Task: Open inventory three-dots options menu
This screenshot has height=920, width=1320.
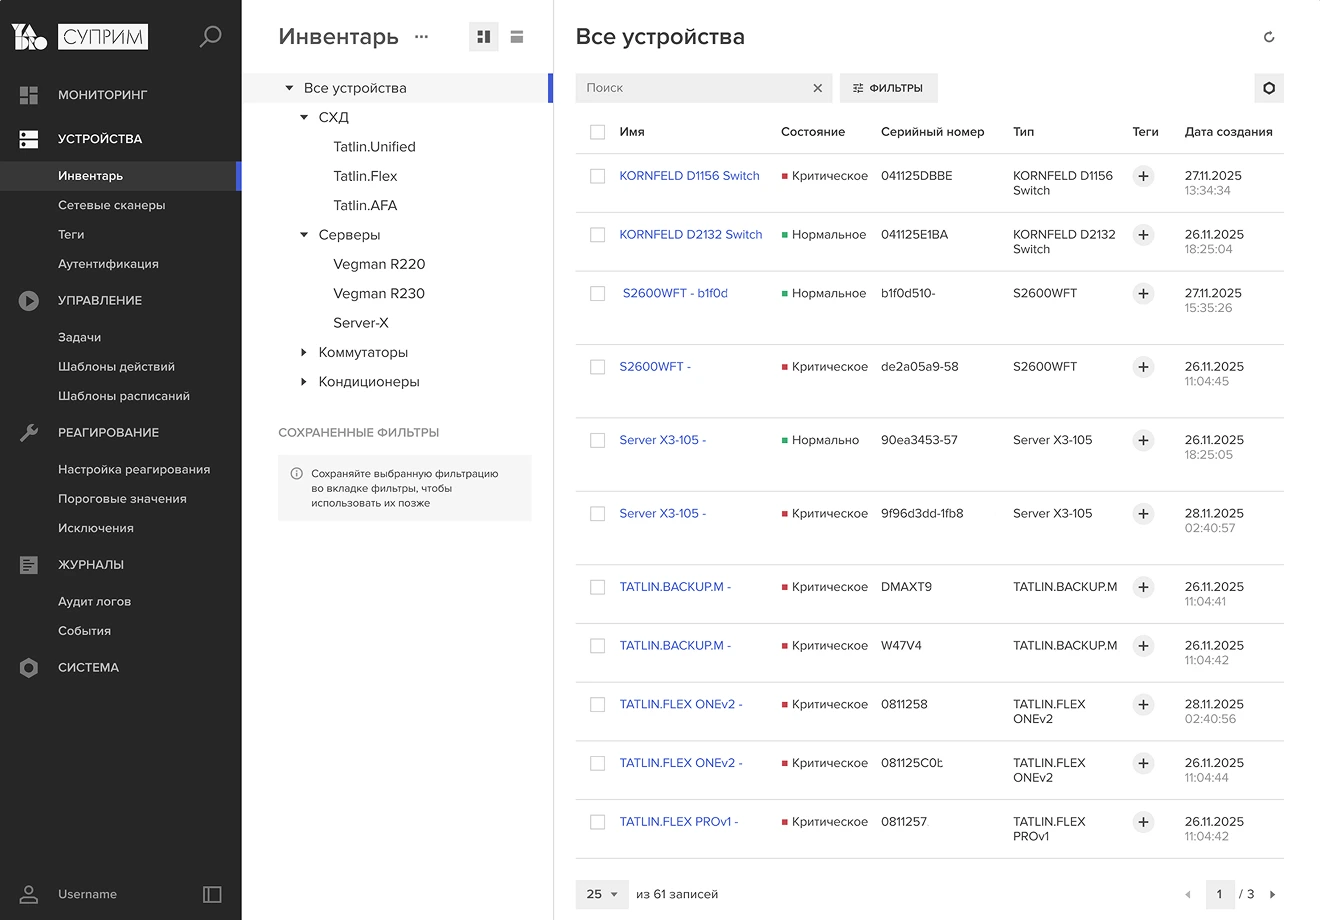Action: pos(421,37)
